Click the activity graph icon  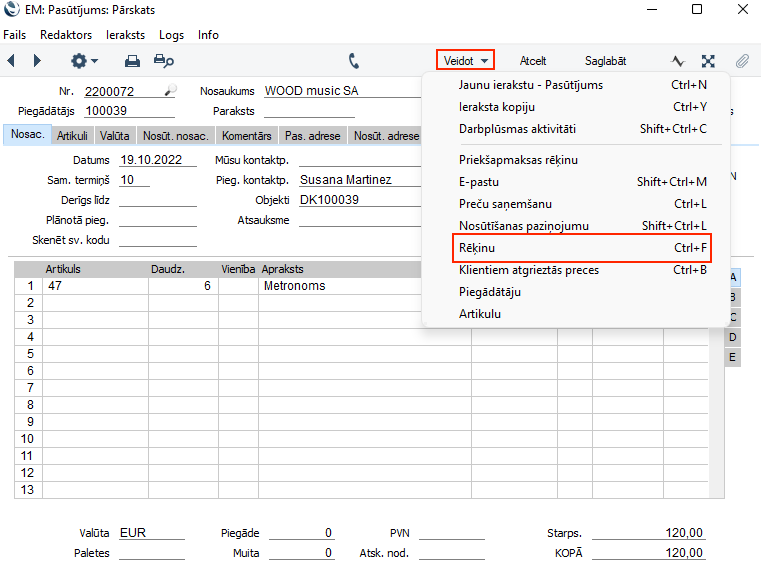[x=677, y=61]
